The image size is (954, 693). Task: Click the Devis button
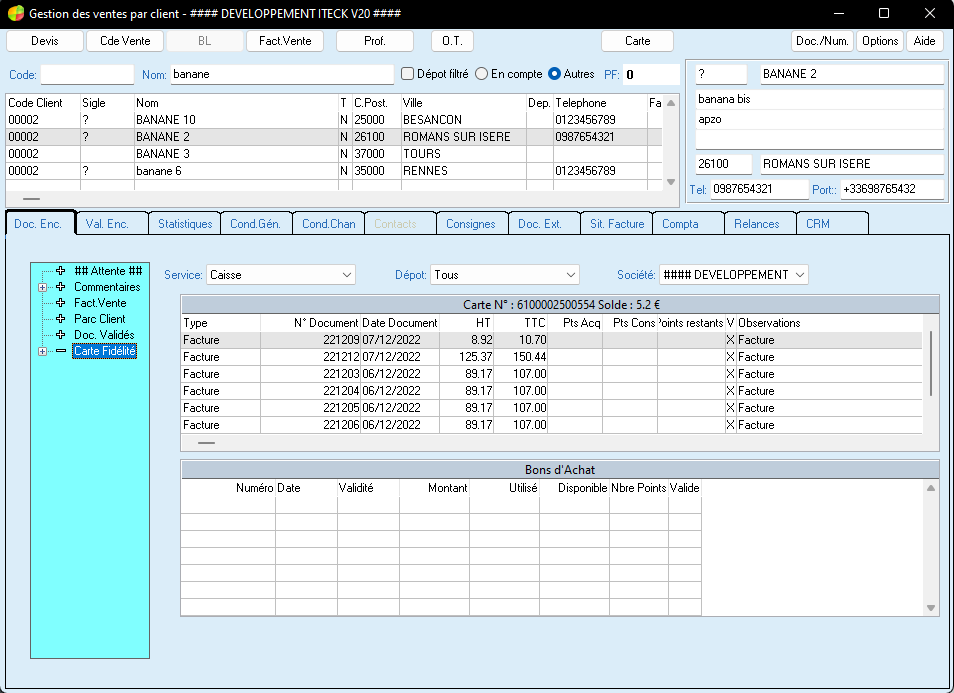pos(44,41)
